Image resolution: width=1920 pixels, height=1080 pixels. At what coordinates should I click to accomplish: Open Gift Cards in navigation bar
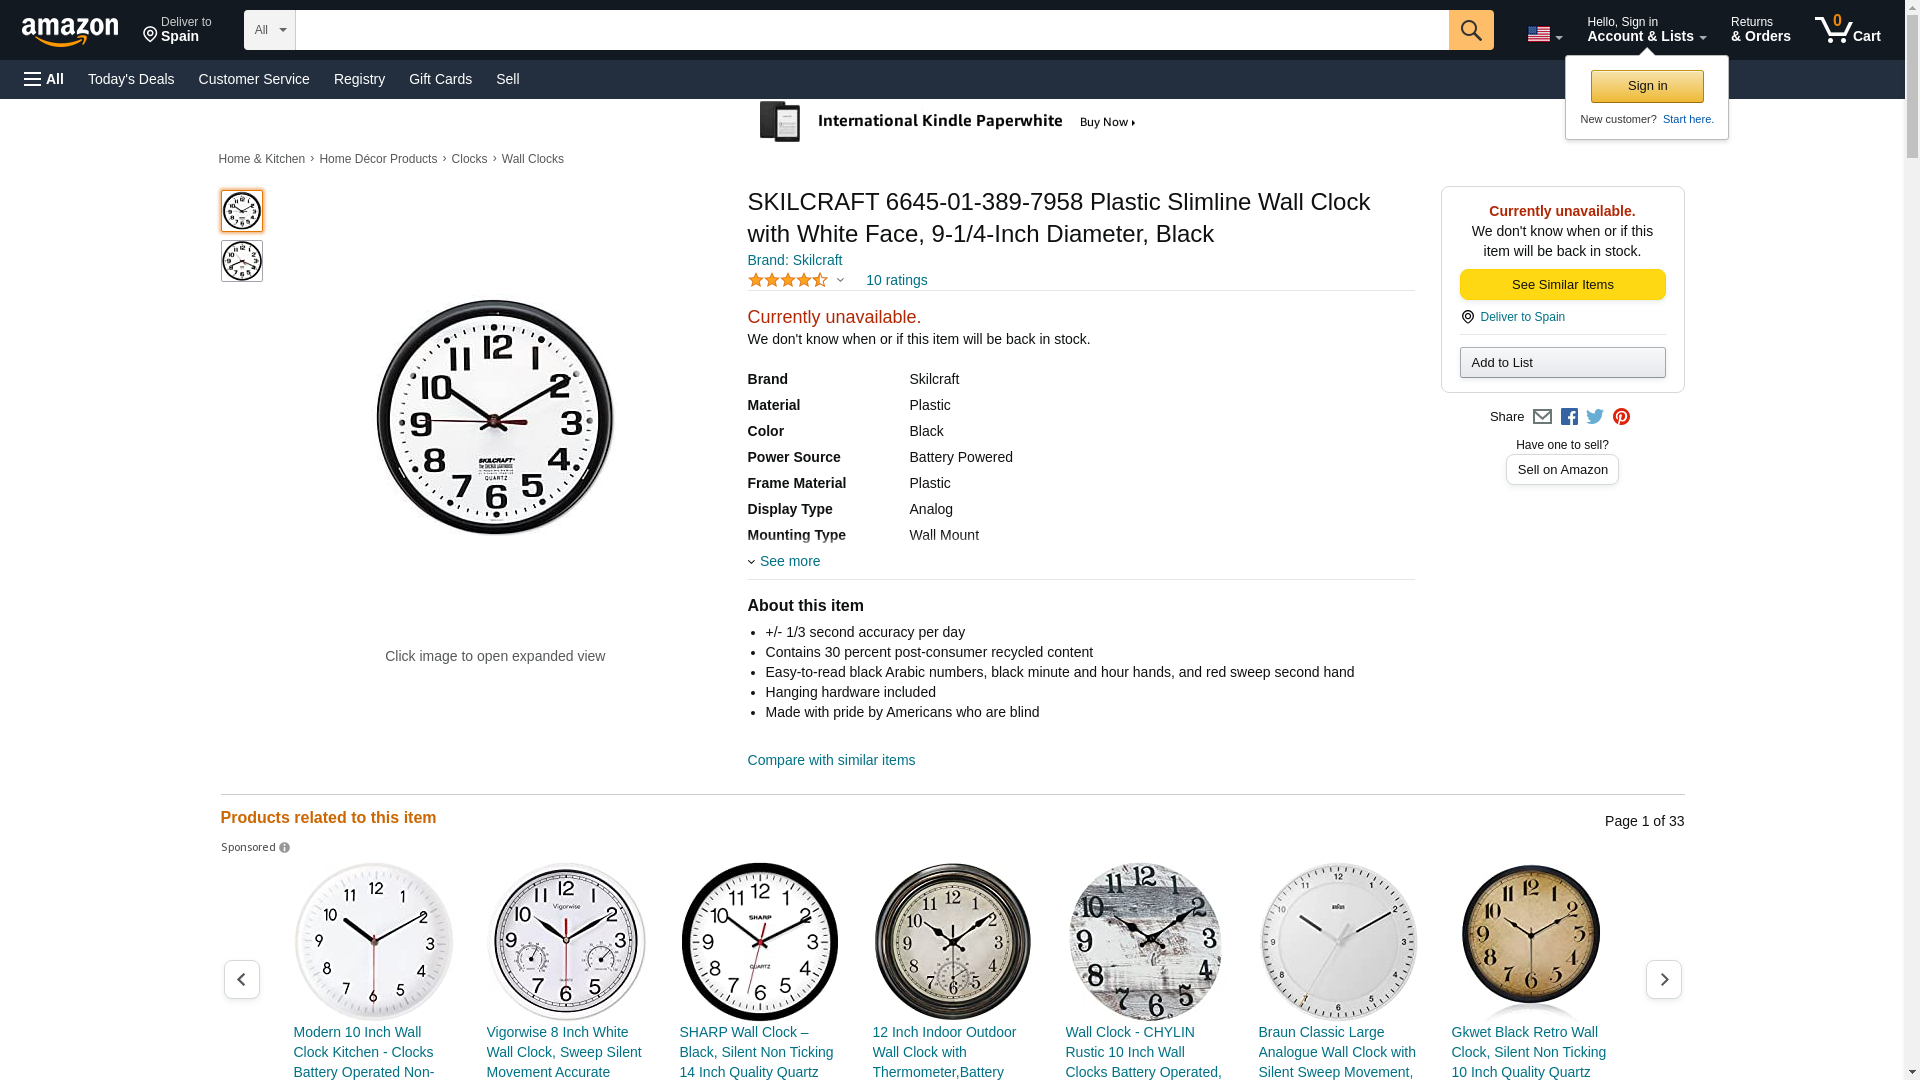[440, 79]
